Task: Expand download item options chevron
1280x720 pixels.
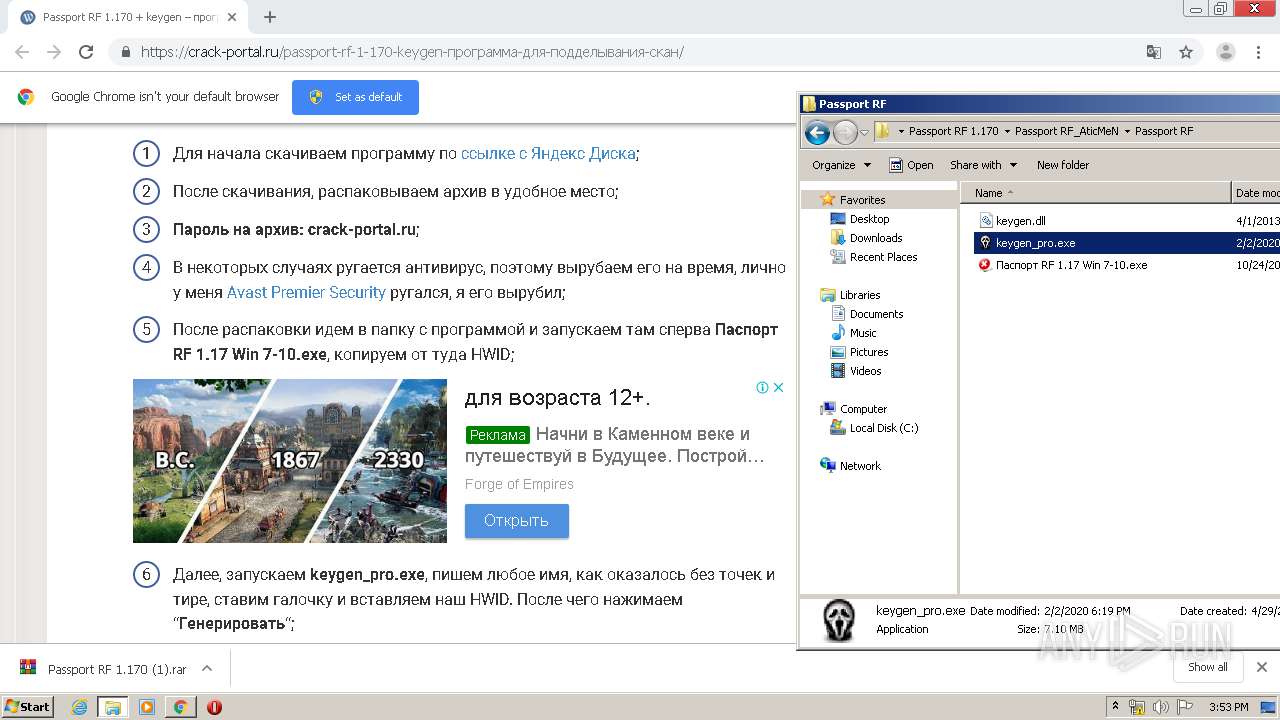Action: (x=207, y=668)
